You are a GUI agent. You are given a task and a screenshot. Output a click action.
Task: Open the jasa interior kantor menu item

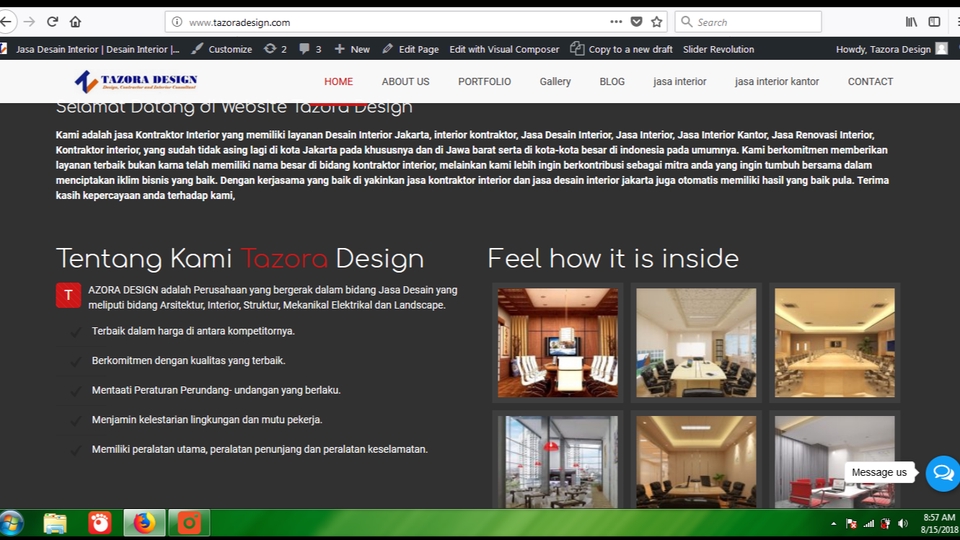pyautogui.click(x=776, y=81)
